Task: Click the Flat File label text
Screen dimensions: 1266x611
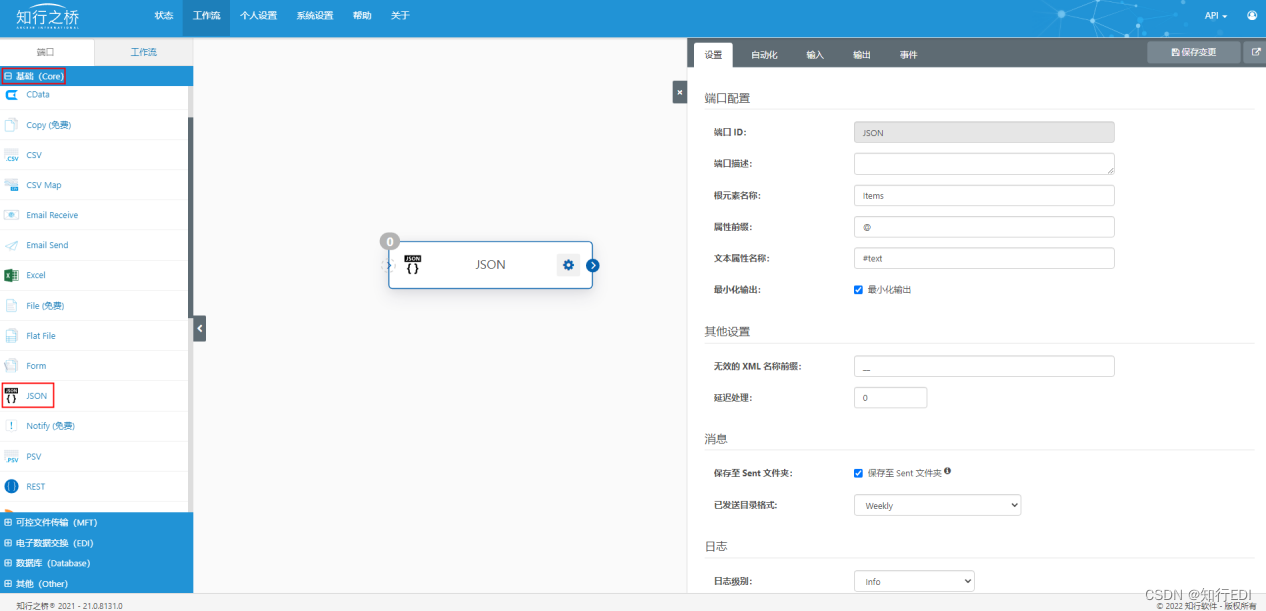Action: coord(41,336)
